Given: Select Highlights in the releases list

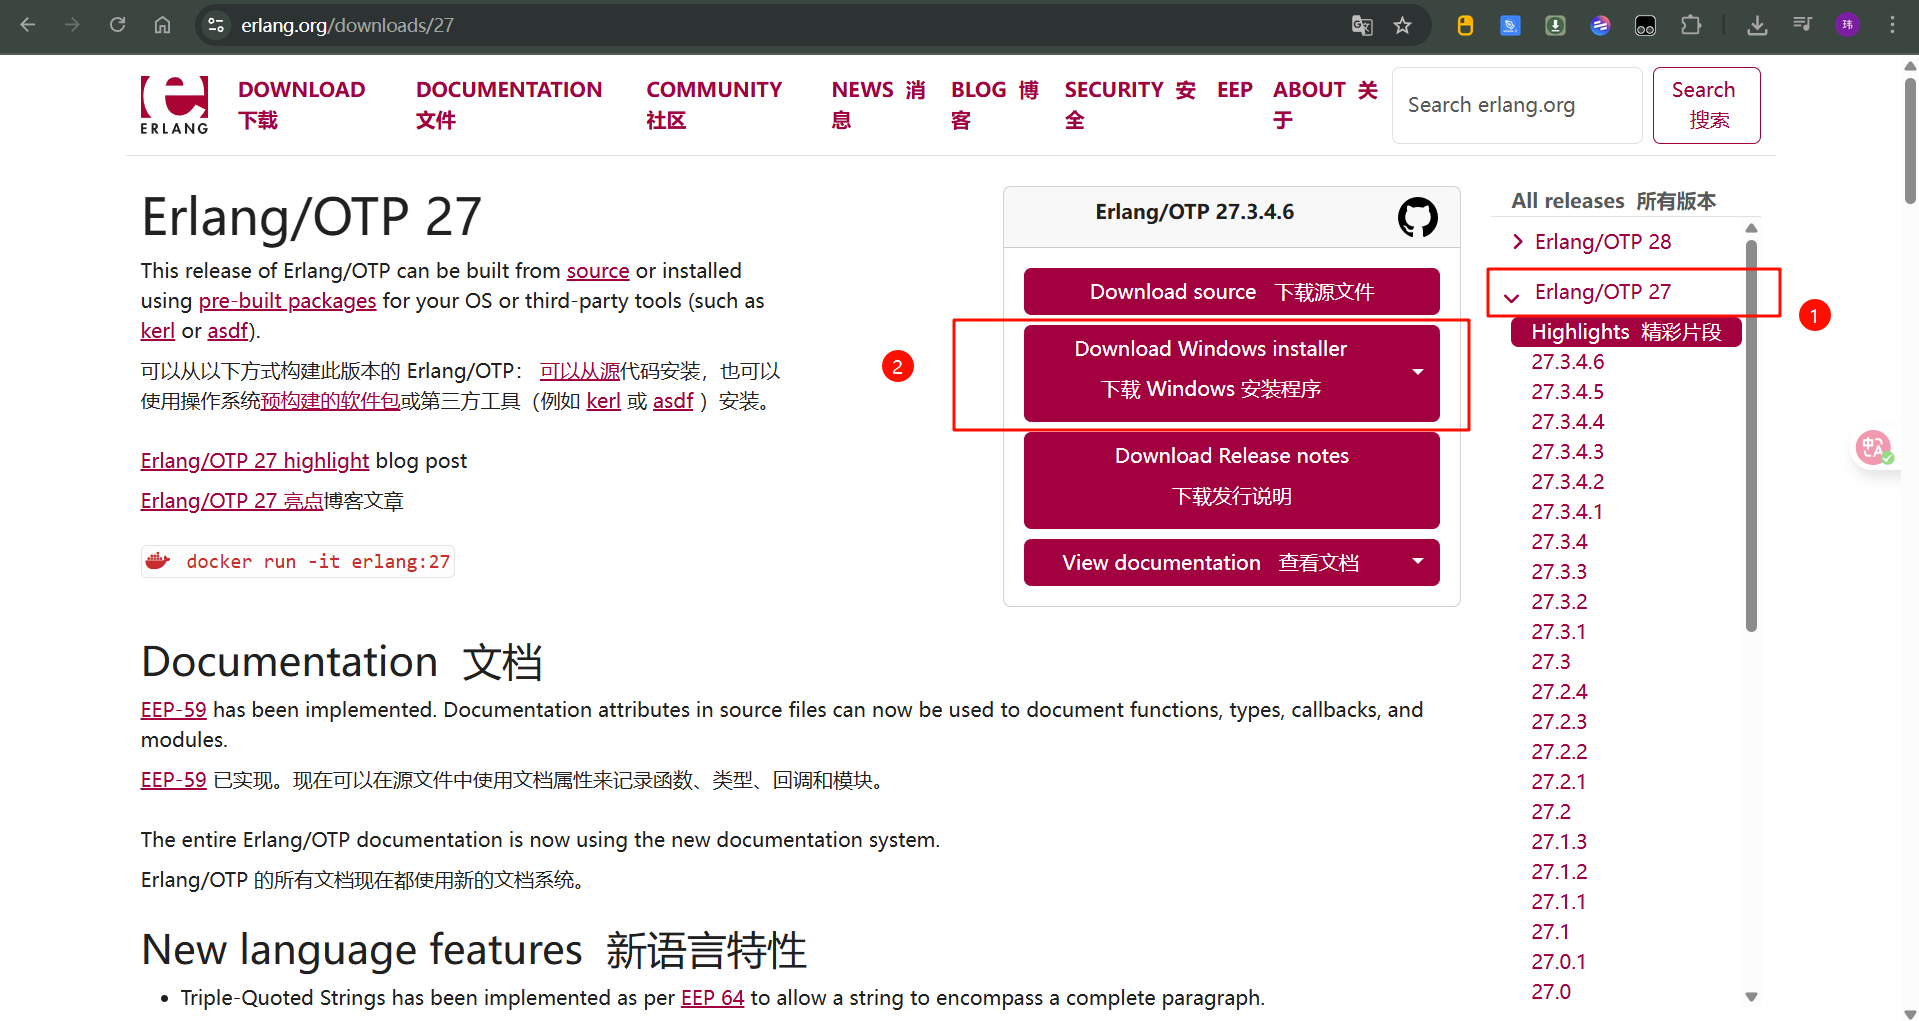Looking at the screenshot, I should tap(1626, 332).
